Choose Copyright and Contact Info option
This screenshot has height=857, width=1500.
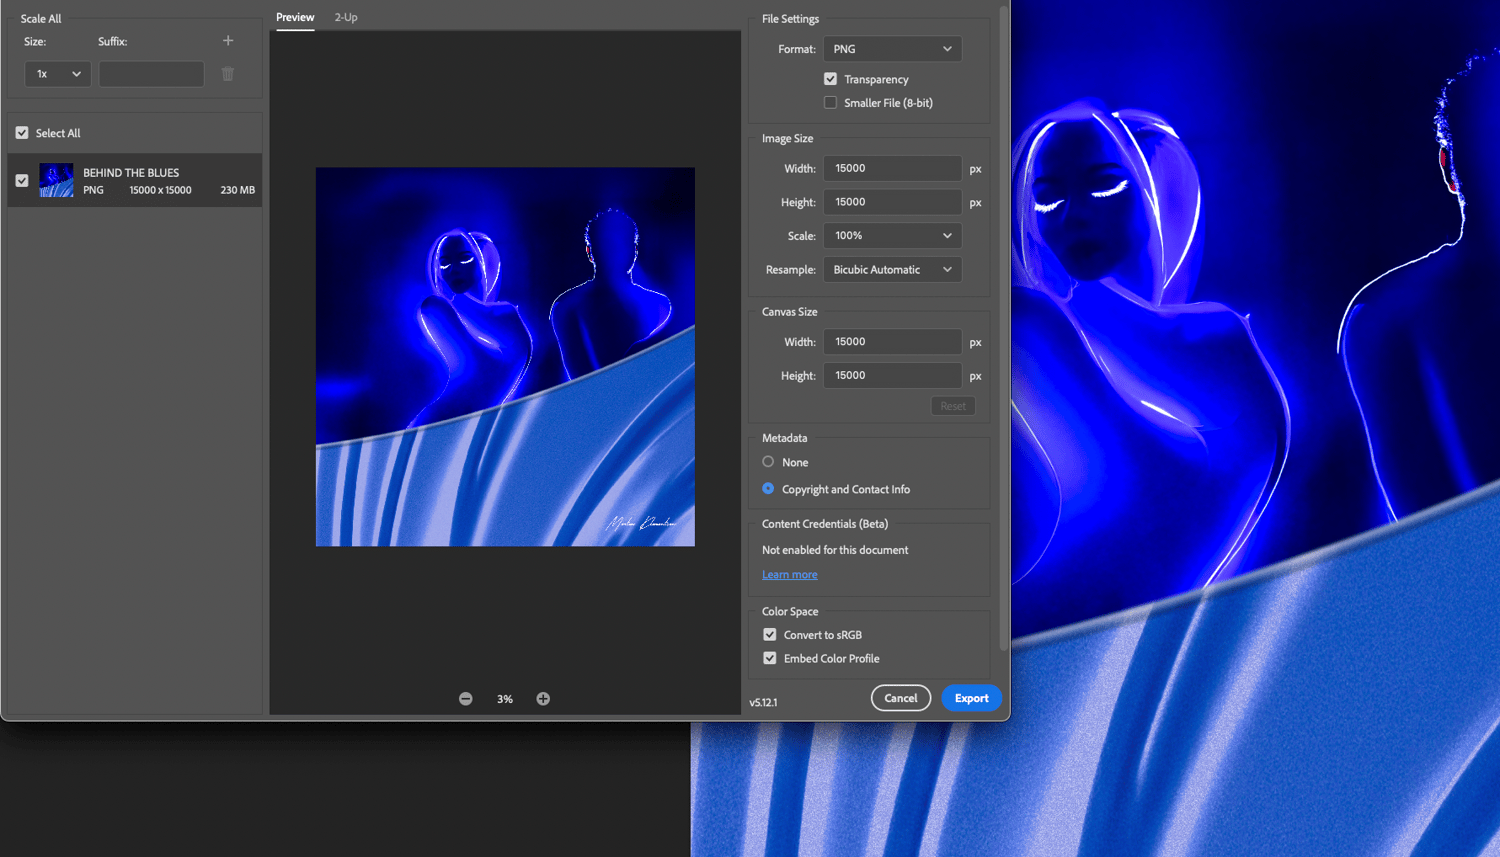coord(768,489)
